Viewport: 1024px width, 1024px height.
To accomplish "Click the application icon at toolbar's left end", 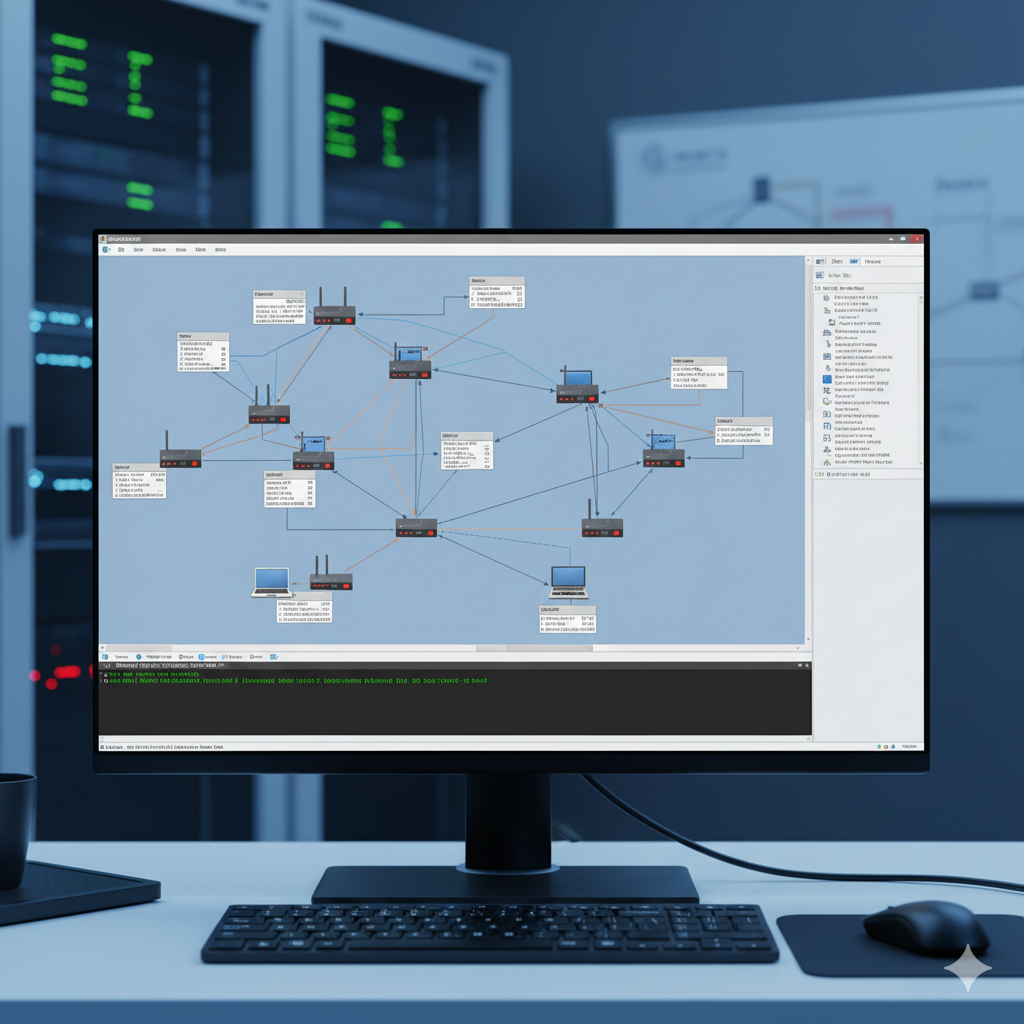I will point(106,250).
